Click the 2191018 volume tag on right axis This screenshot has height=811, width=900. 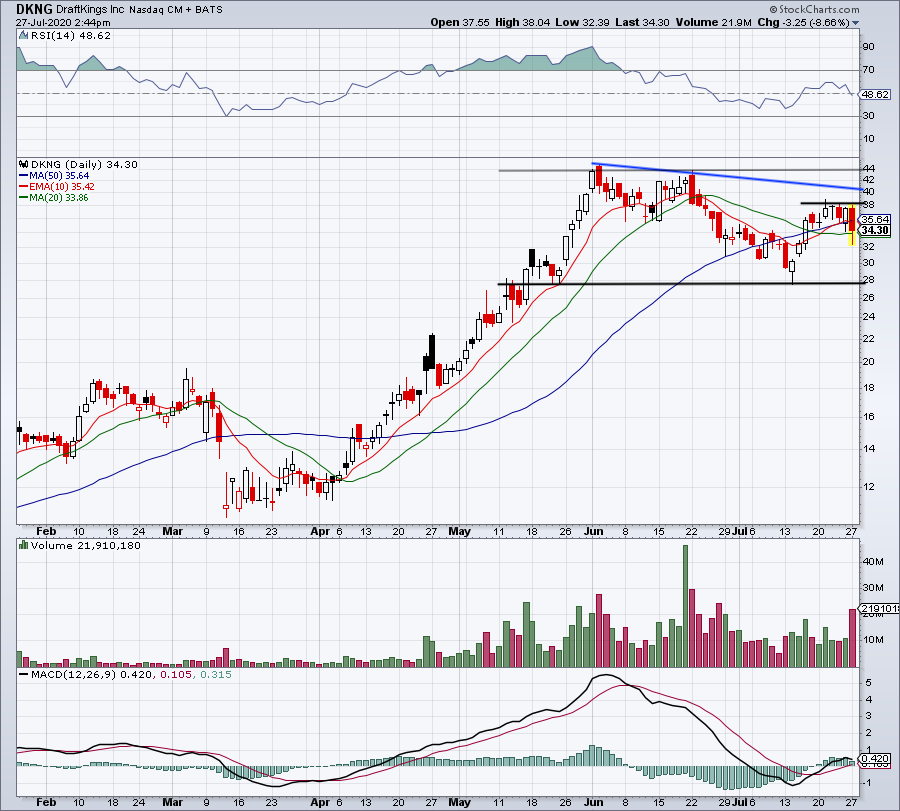(879, 608)
